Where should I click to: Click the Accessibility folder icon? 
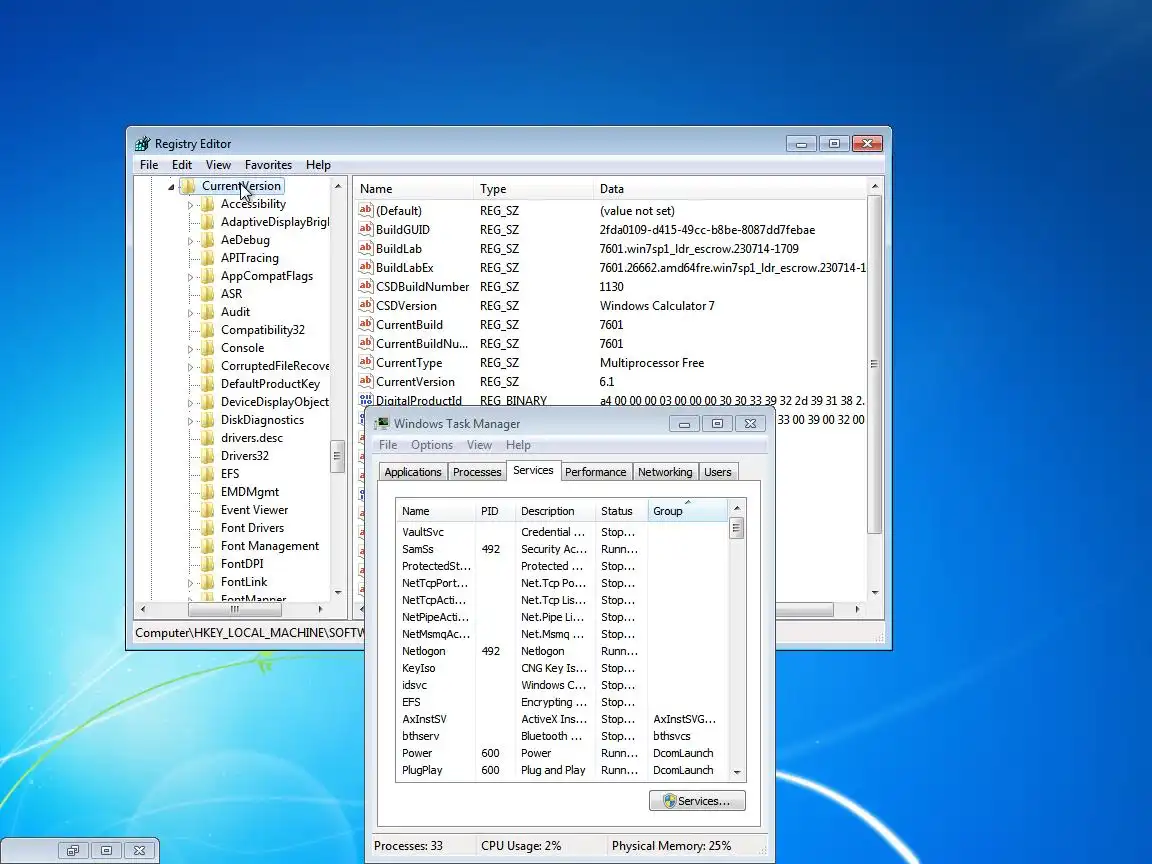208,204
